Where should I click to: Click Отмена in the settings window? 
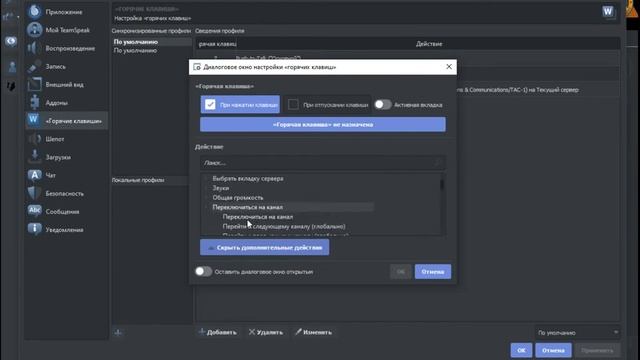pyautogui.click(x=553, y=350)
